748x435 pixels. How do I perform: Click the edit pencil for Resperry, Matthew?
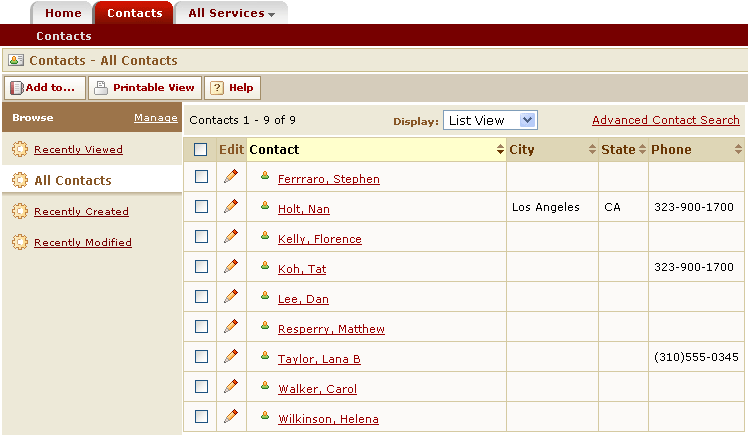coord(231,326)
